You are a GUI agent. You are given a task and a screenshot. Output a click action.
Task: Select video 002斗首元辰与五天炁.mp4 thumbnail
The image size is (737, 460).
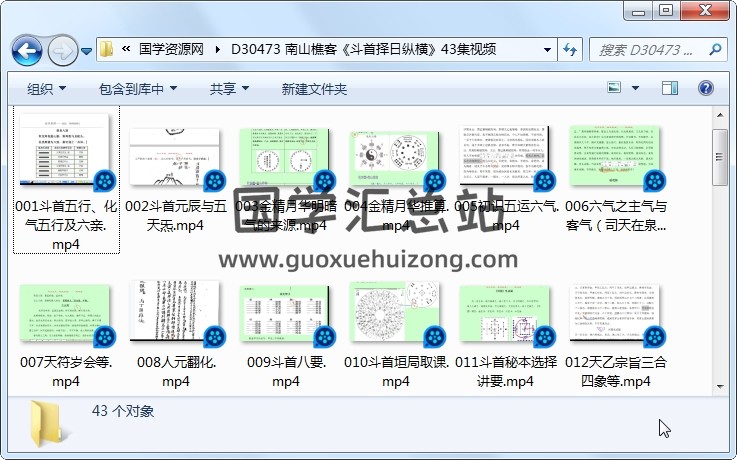175,158
